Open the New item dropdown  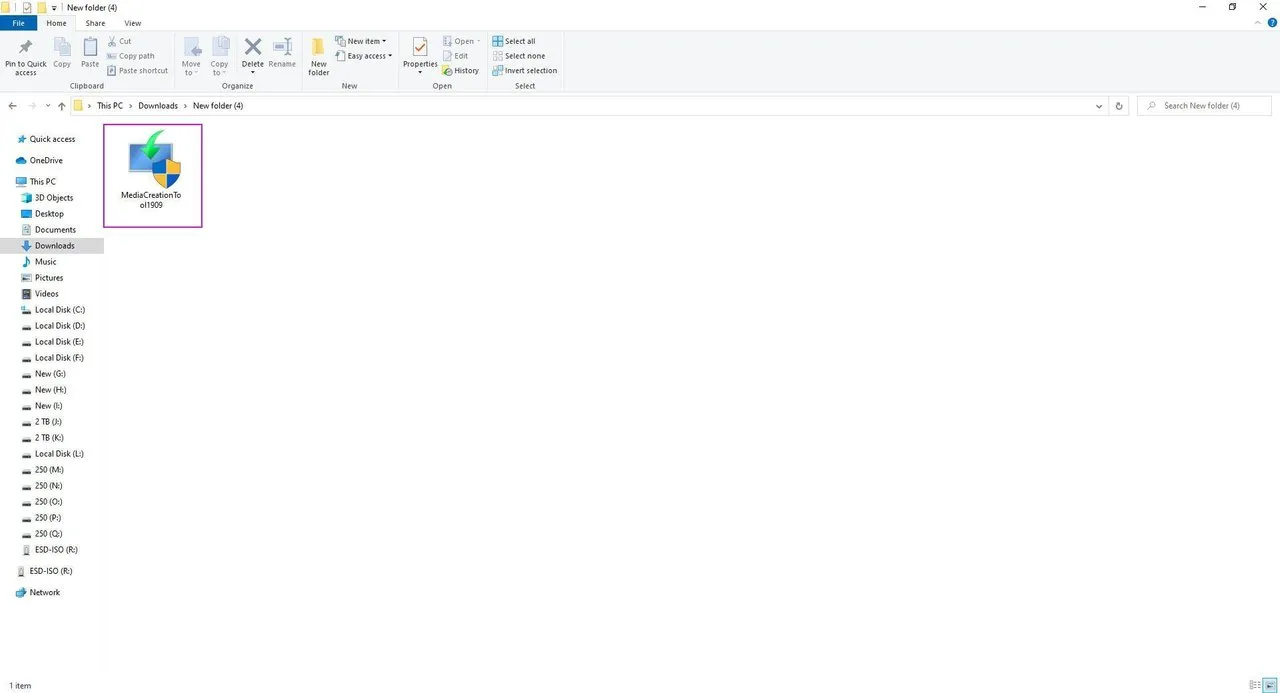coord(361,41)
